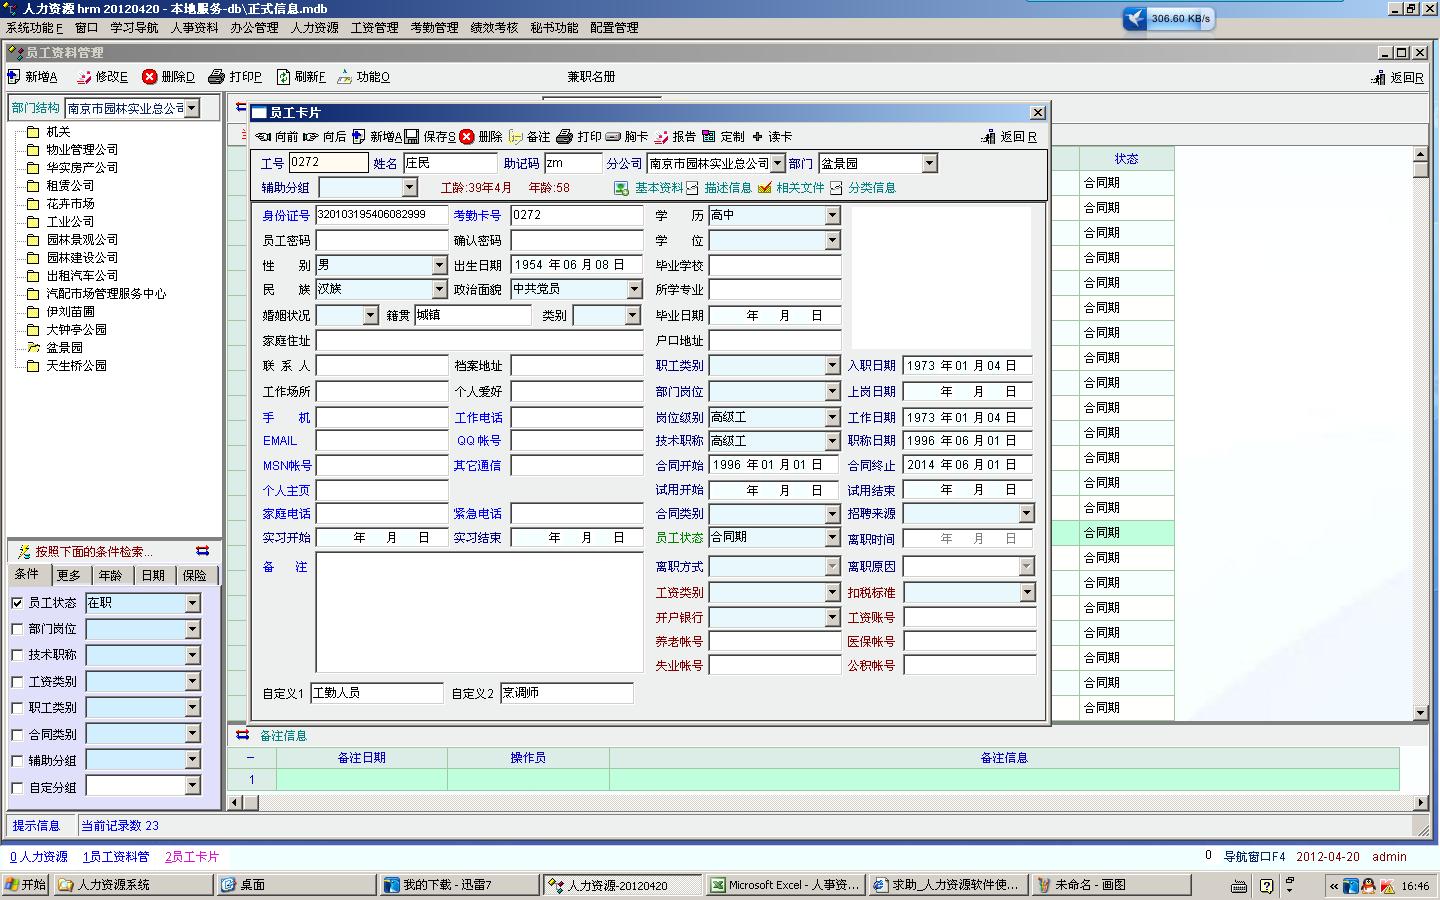This screenshot has width=1440, height=900.
Task: Select 园林景观公司 in department tree
Action: coord(82,240)
